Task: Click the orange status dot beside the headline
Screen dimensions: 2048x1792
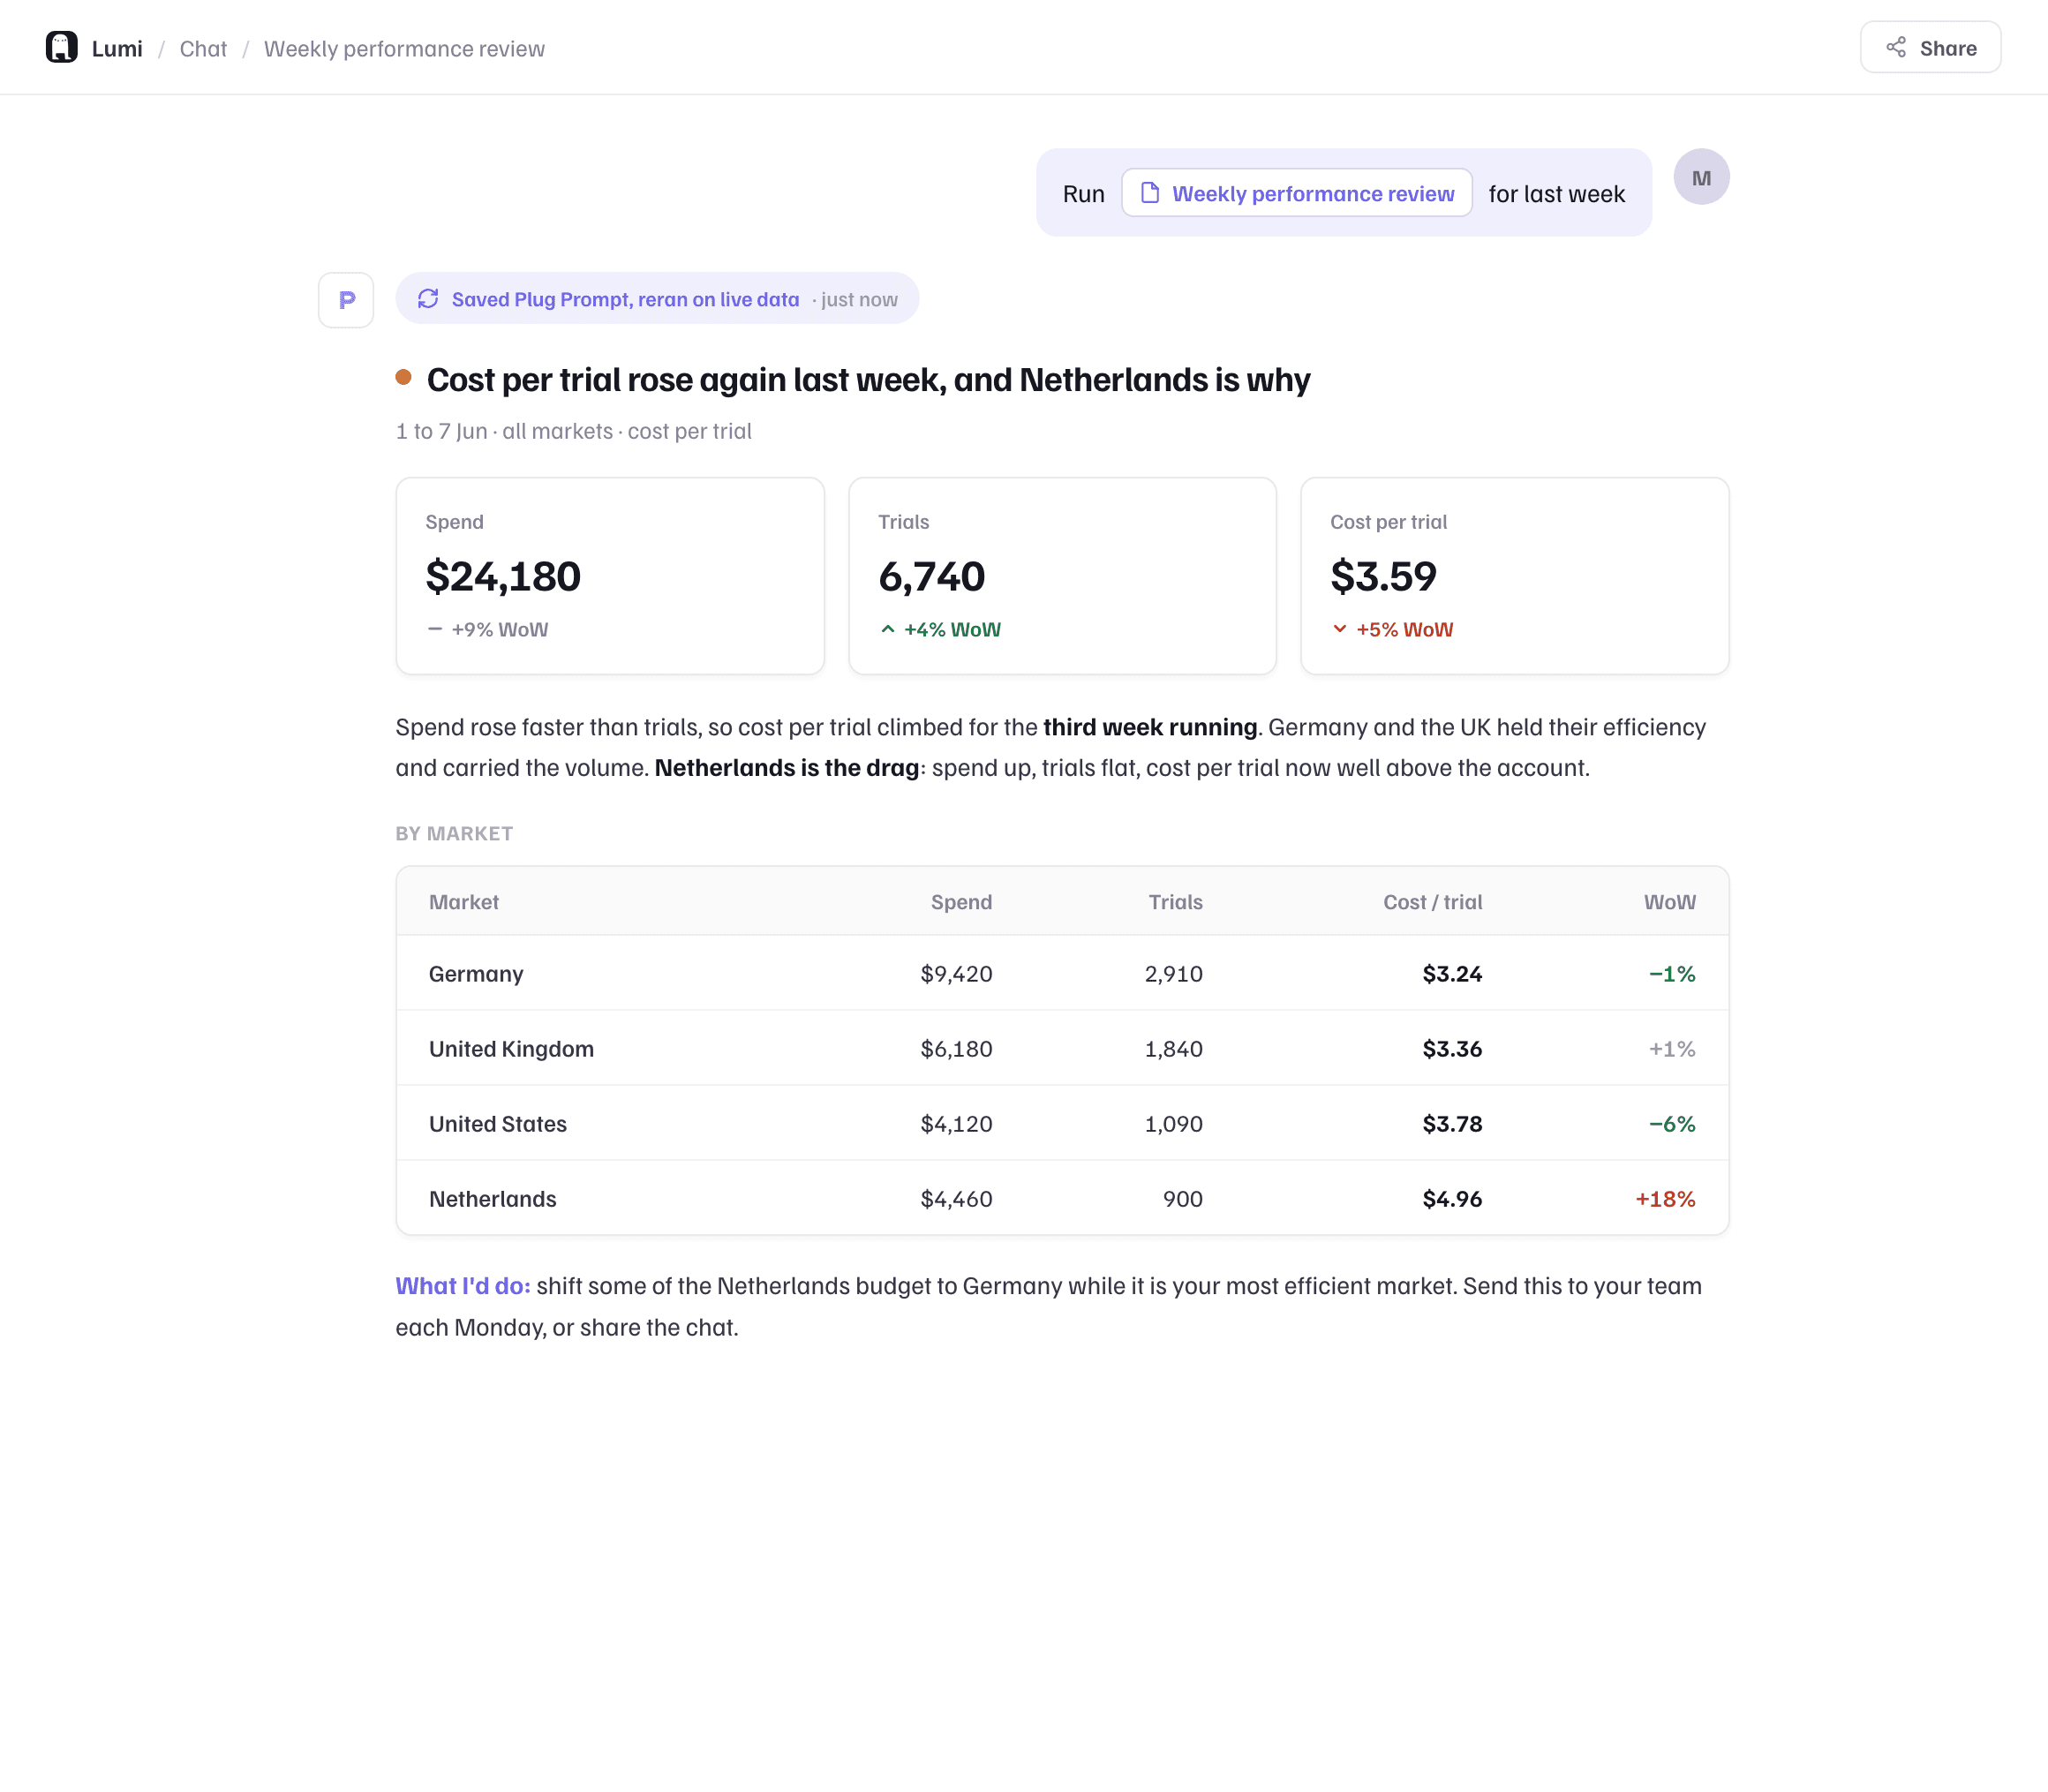Action: click(x=404, y=377)
